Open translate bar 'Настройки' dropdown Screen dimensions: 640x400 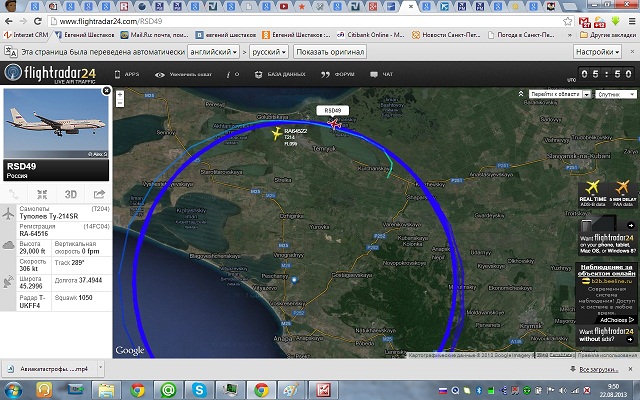coord(598,52)
